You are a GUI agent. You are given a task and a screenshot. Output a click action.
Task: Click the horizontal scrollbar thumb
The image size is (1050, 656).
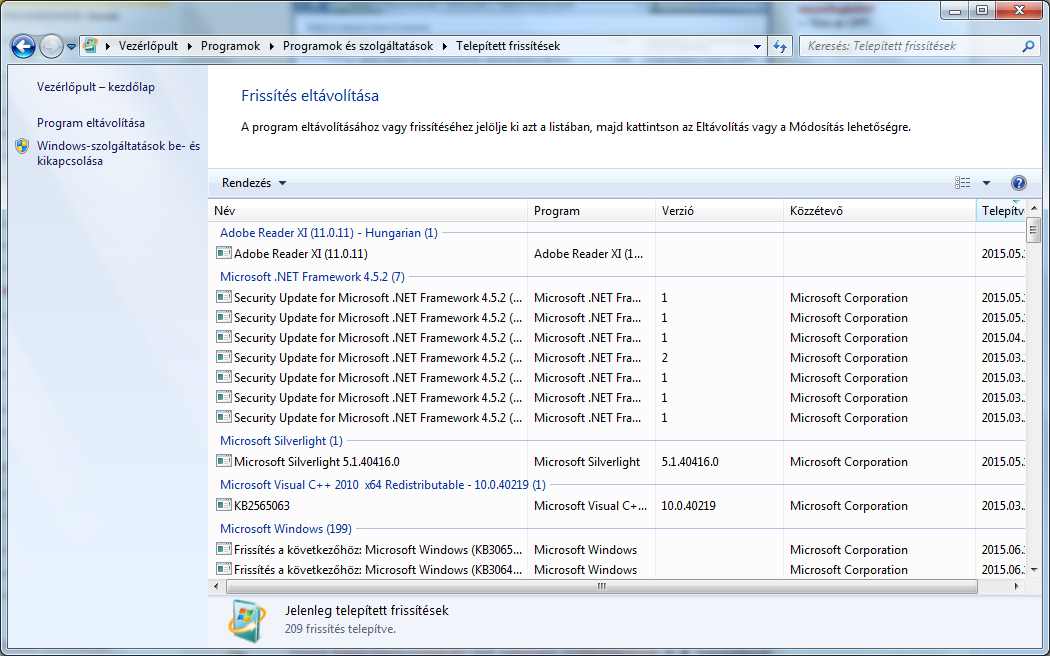pyautogui.click(x=601, y=586)
